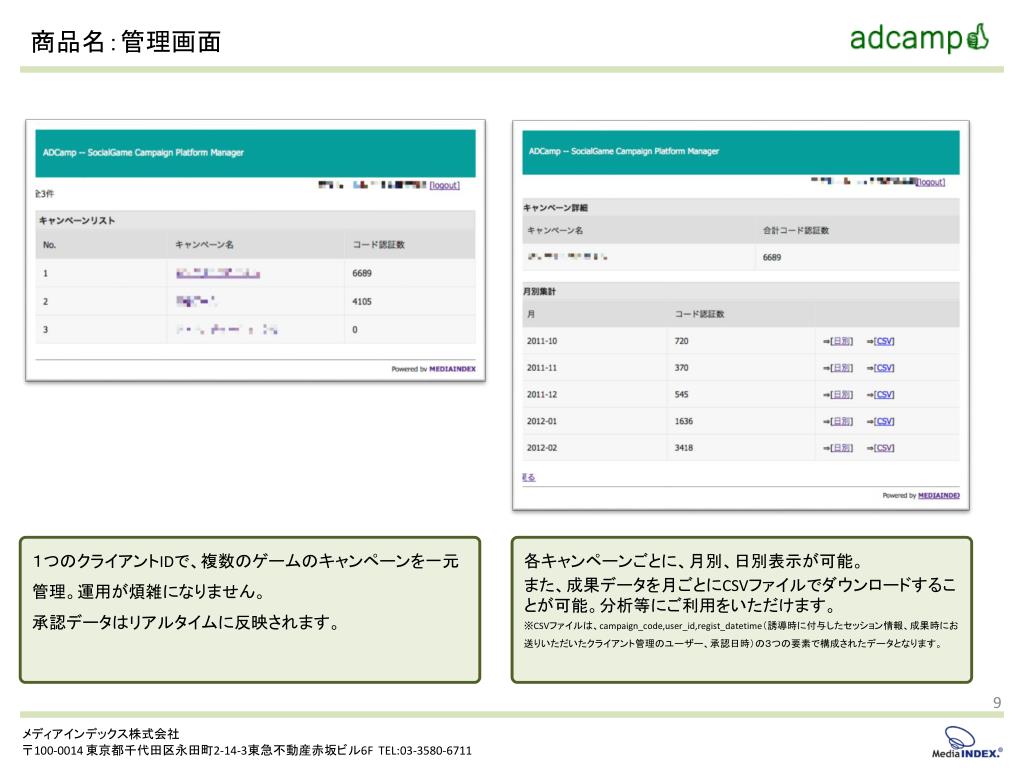Open campaign name with 6689 code authentications in list
Image resolution: width=1024 pixels, height=768 pixels.
pos(218,273)
